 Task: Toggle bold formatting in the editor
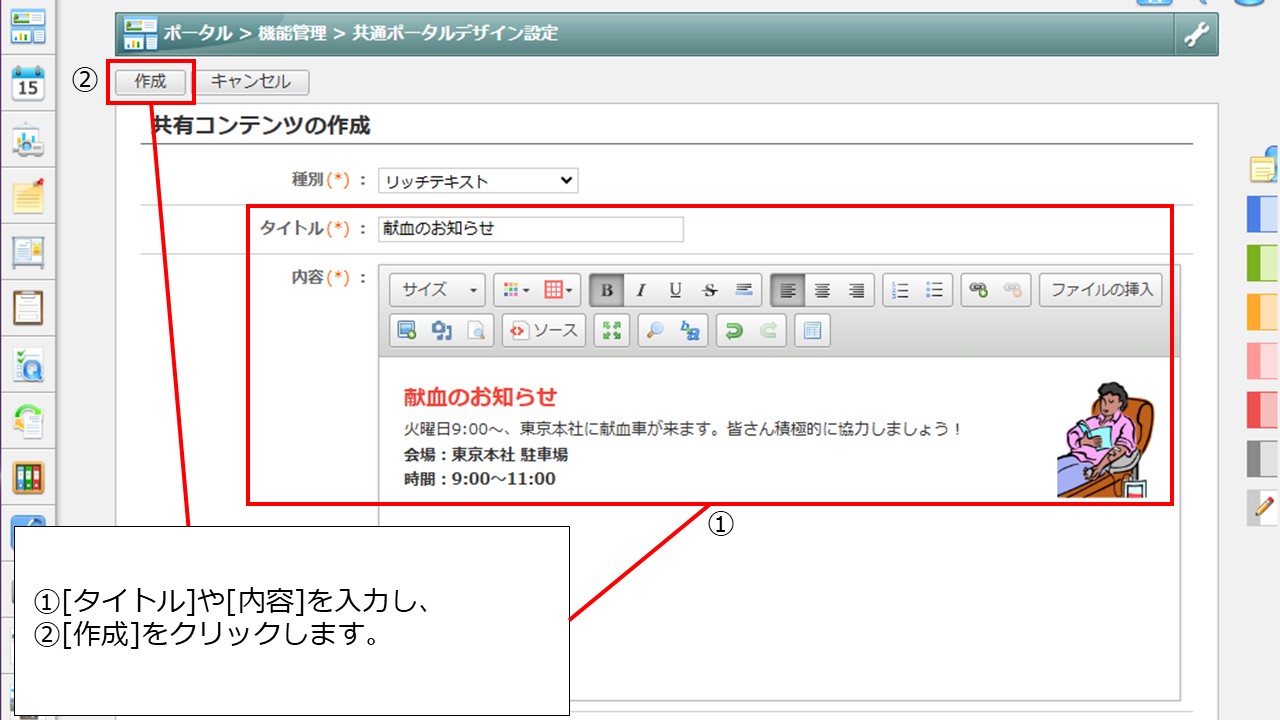coord(607,290)
